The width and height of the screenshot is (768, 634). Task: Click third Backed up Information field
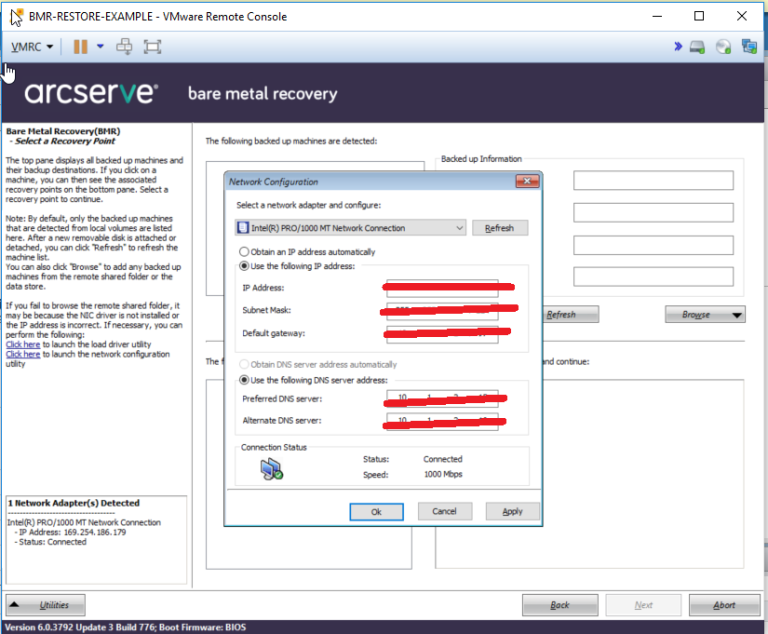pos(653,245)
